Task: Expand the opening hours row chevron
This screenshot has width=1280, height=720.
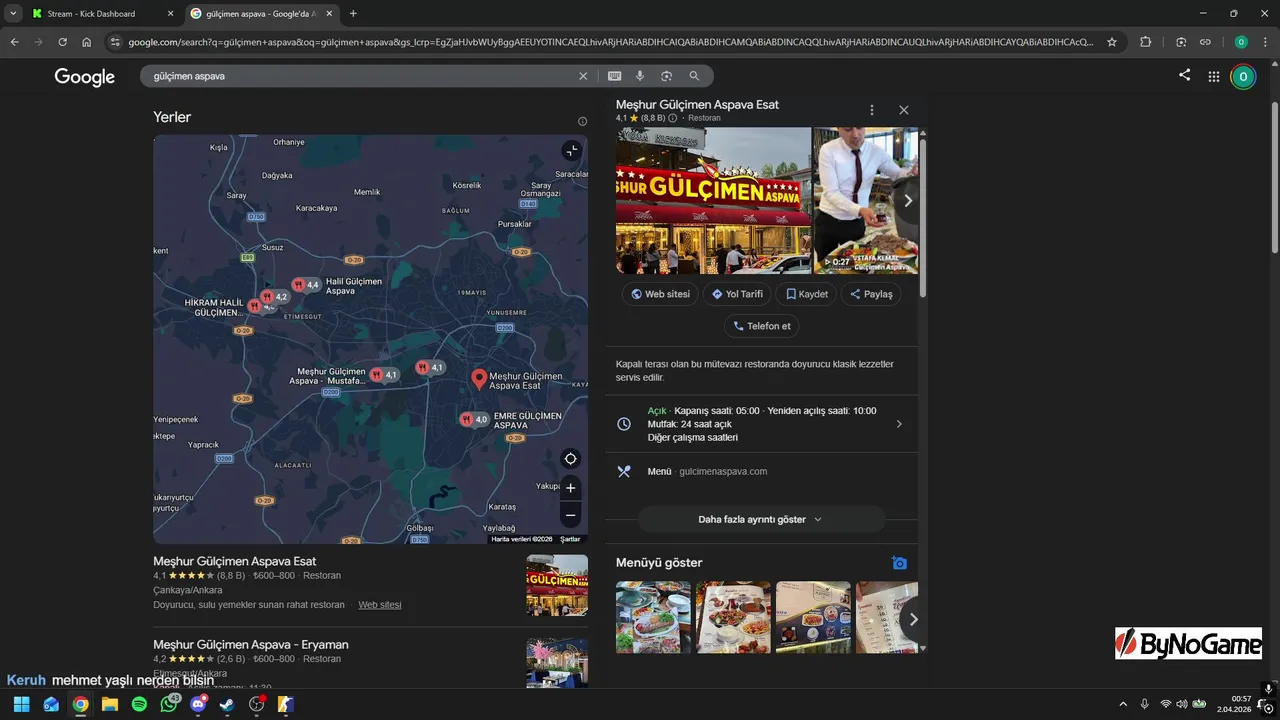Action: coord(898,424)
